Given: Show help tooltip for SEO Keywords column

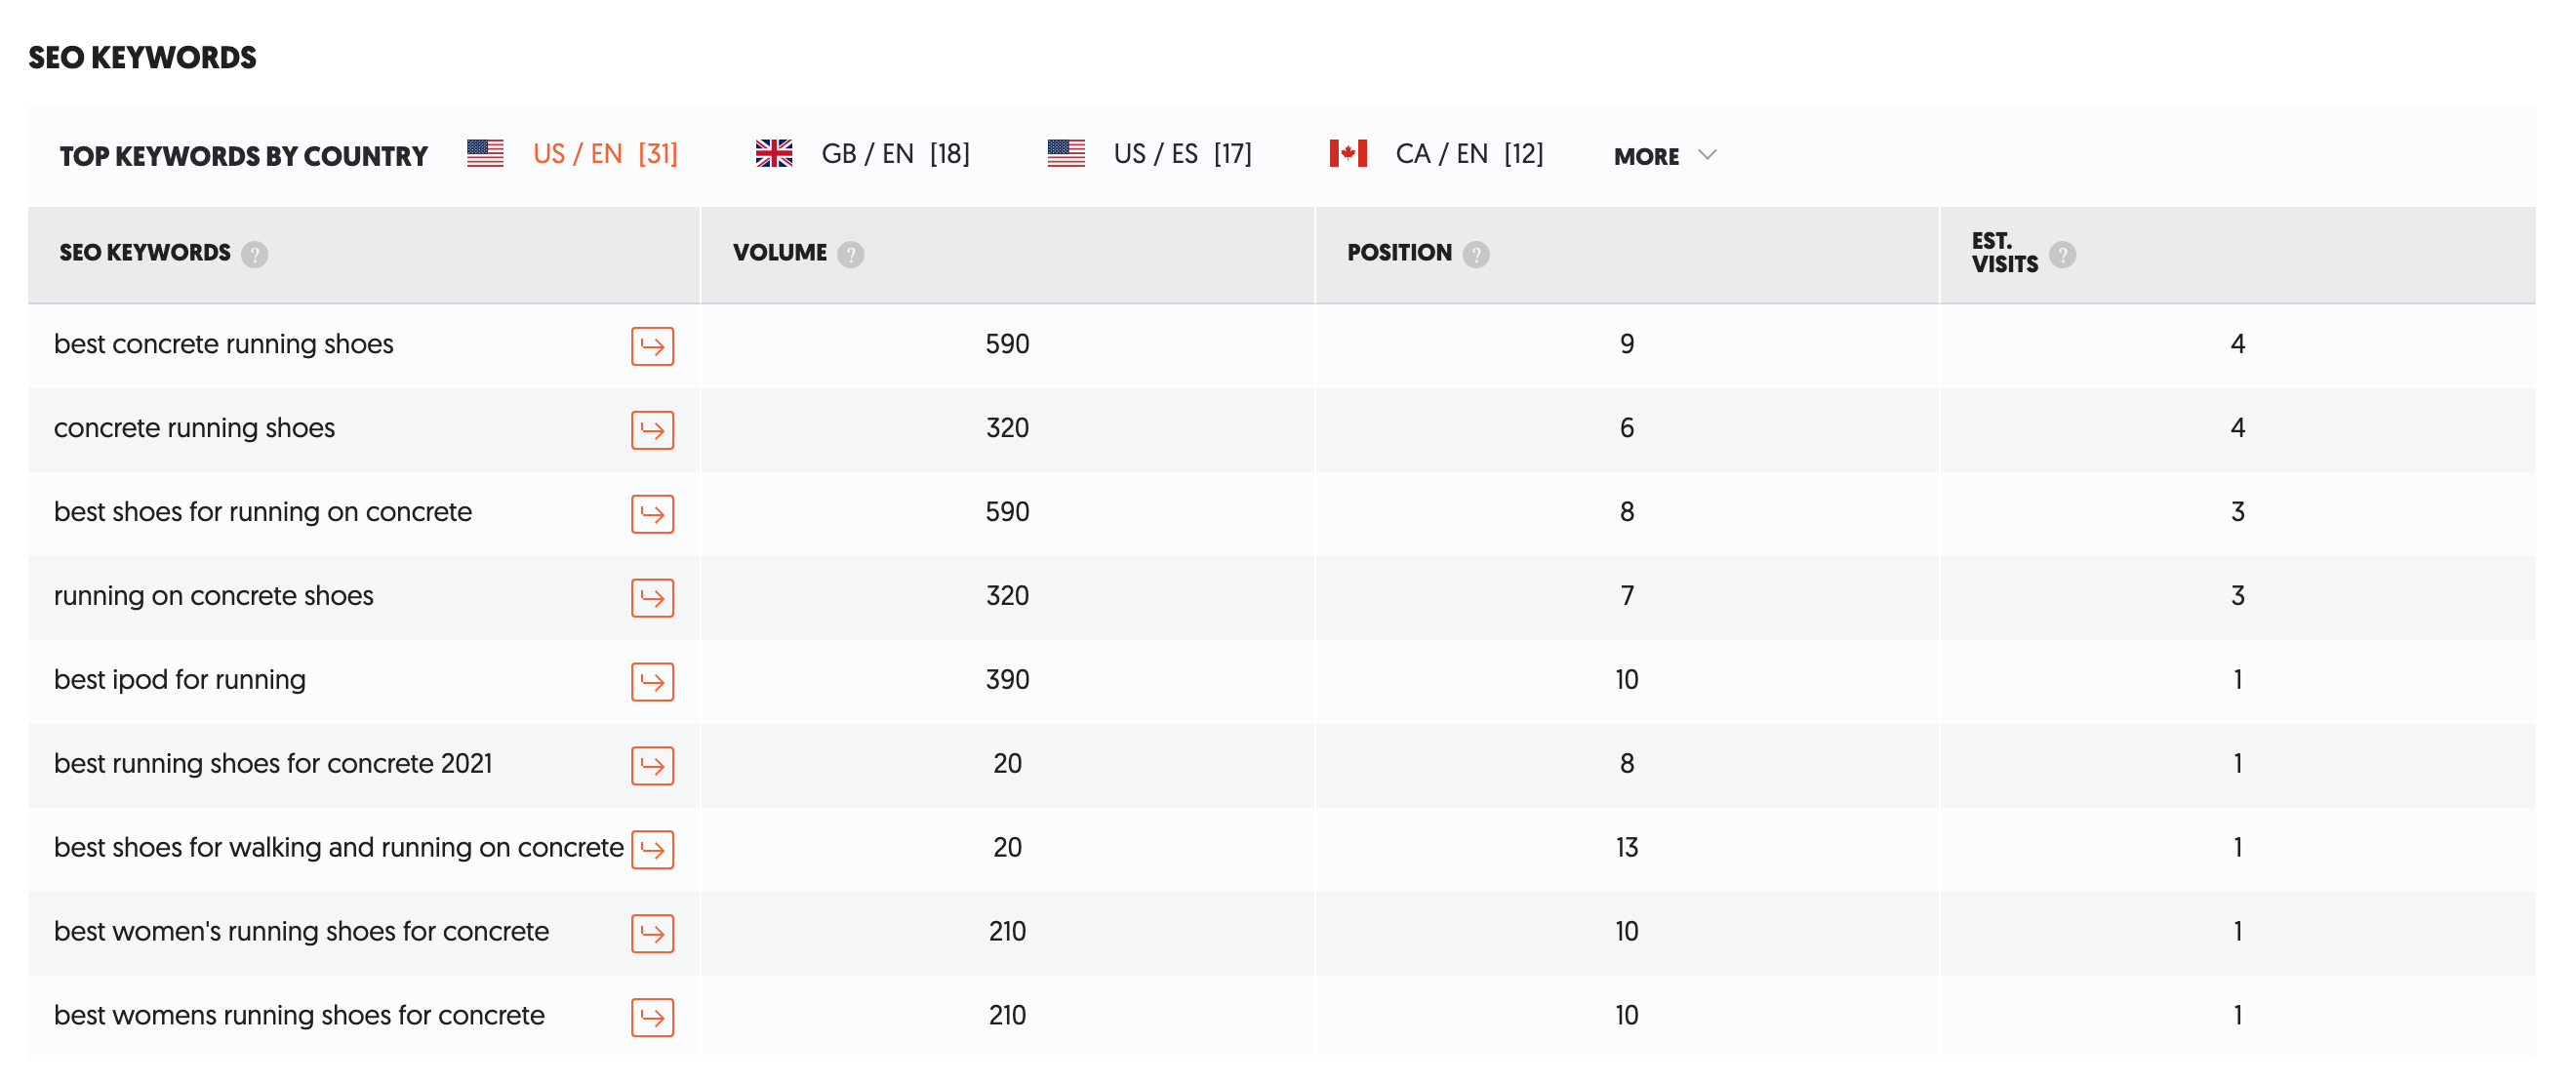Looking at the screenshot, I should click(x=254, y=254).
